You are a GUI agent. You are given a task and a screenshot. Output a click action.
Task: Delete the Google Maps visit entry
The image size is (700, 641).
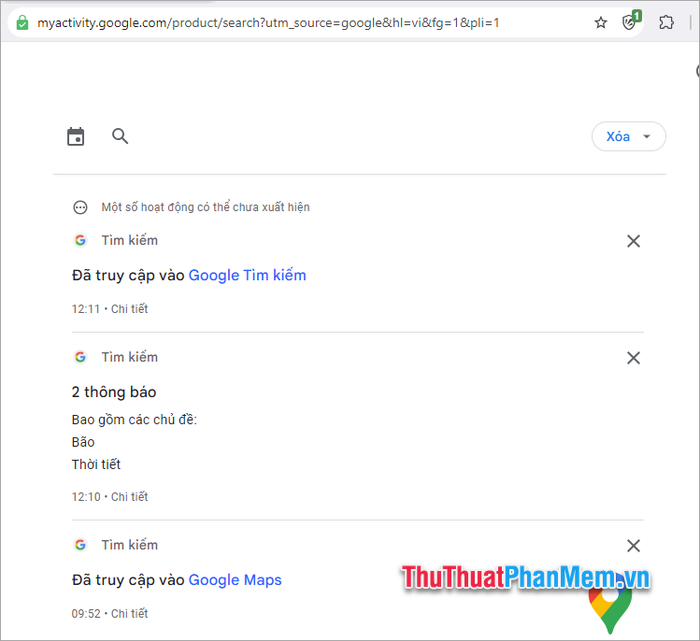[633, 545]
